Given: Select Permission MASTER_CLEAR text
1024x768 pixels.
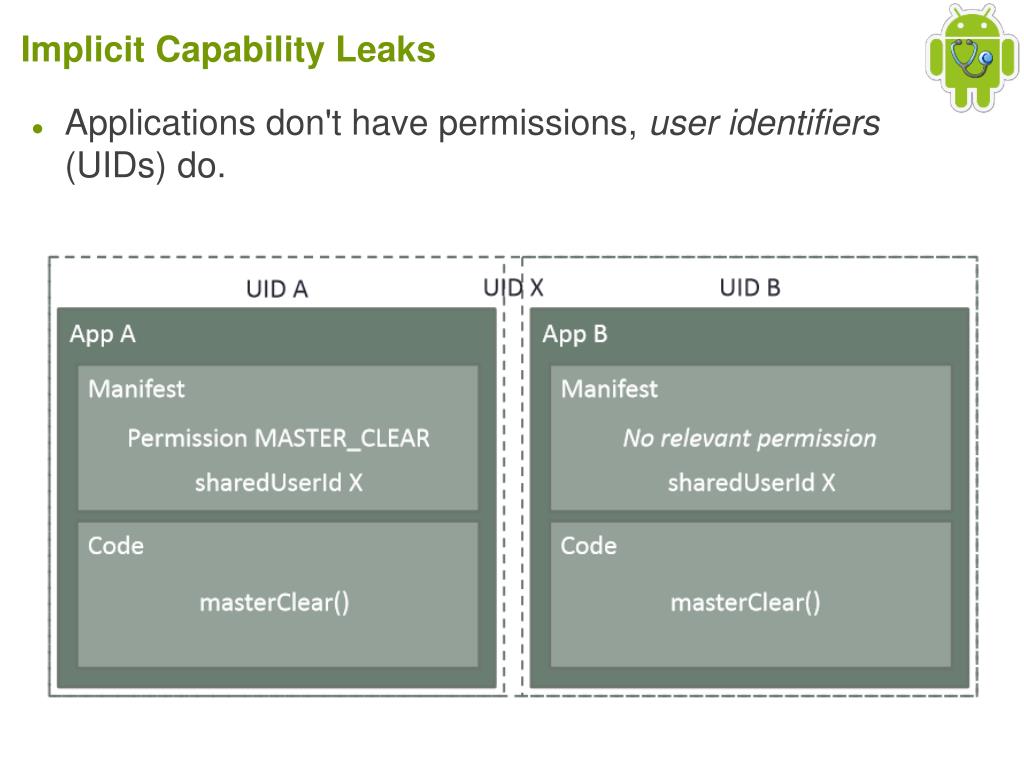Looking at the screenshot, I should (x=279, y=438).
